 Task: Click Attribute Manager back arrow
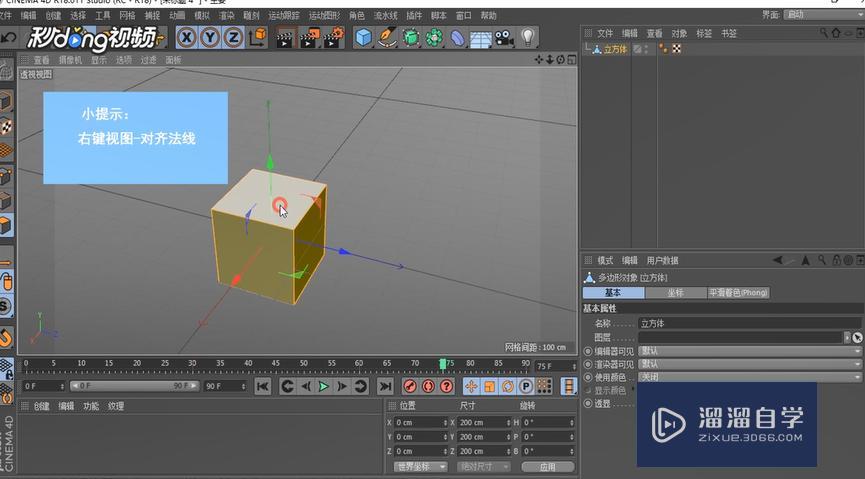(x=778, y=260)
